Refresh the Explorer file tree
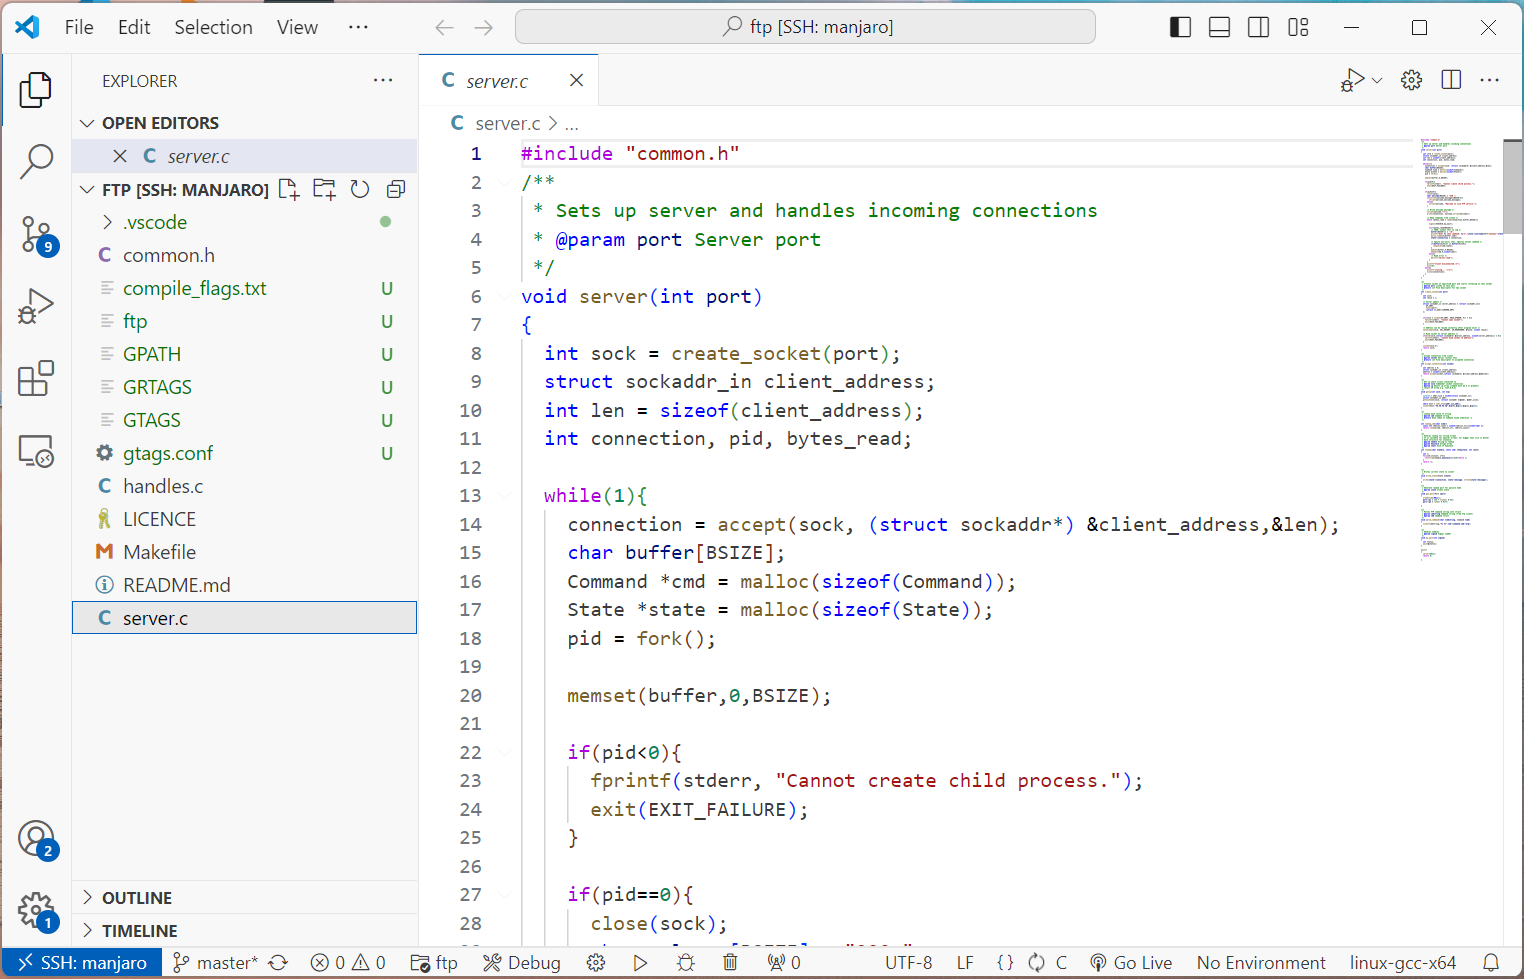 point(360,189)
